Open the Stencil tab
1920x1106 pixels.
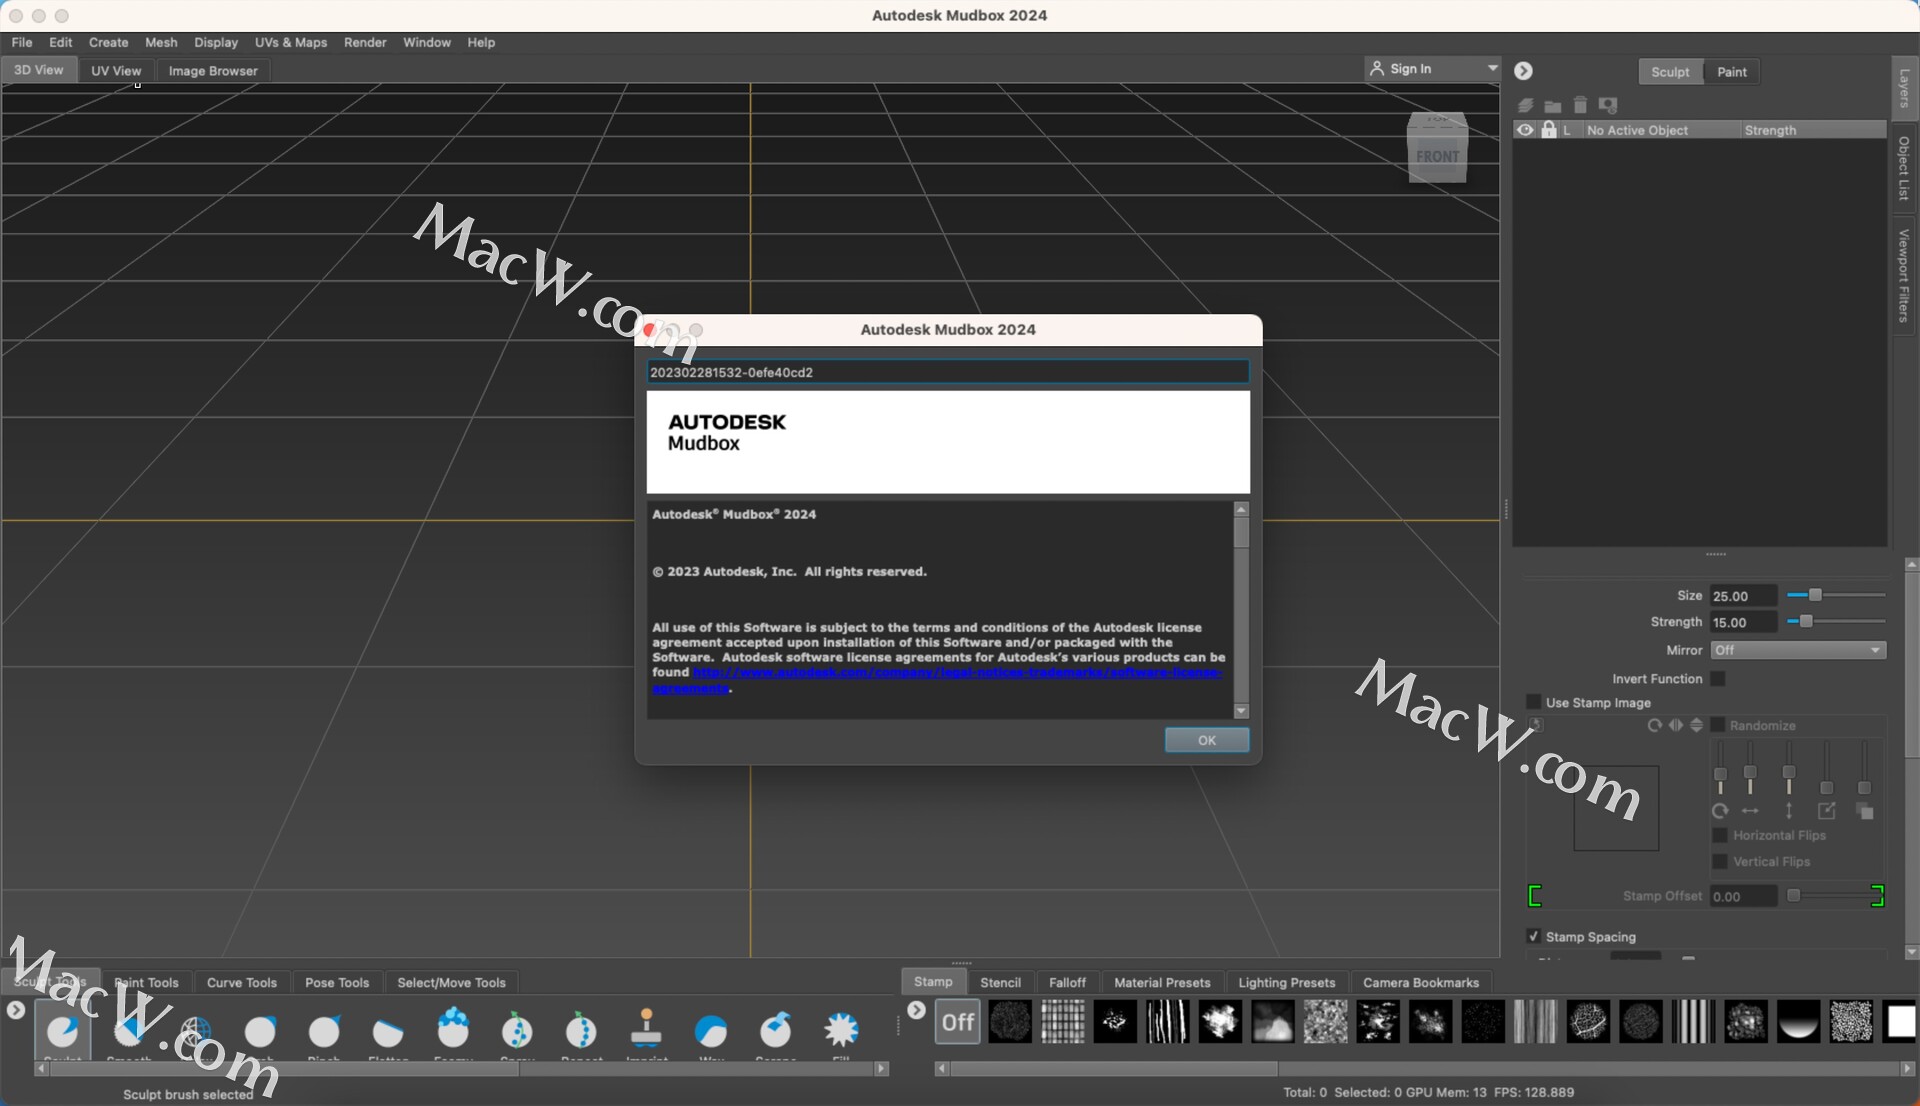pyautogui.click(x=1000, y=983)
